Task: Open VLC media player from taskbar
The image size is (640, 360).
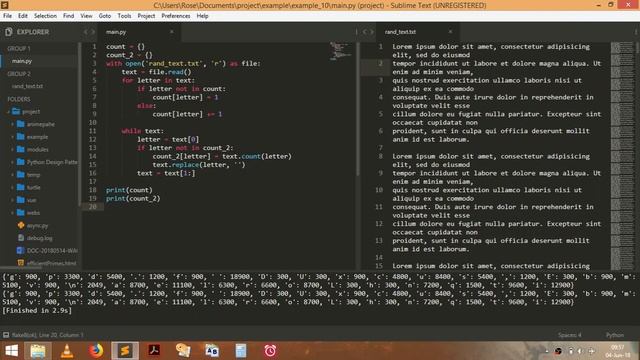Action: click(x=67, y=351)
